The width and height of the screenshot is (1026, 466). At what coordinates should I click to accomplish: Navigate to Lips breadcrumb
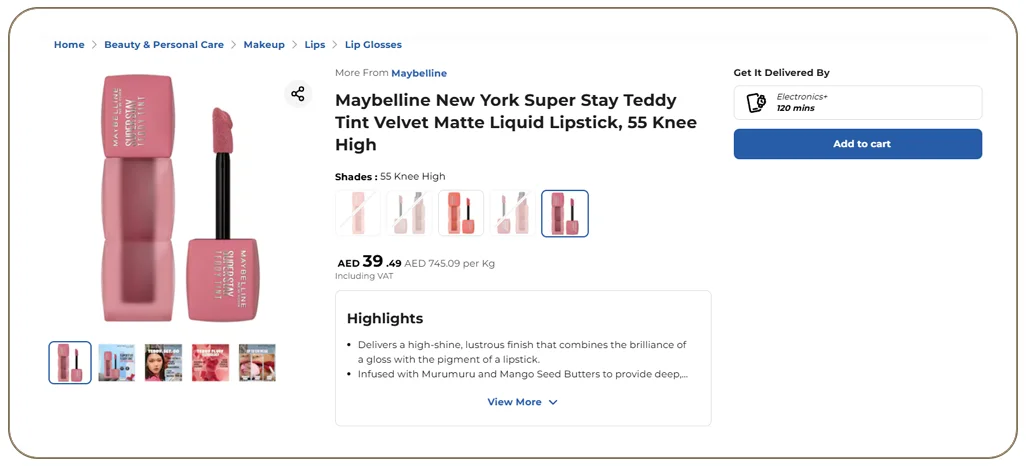[315, 45]
